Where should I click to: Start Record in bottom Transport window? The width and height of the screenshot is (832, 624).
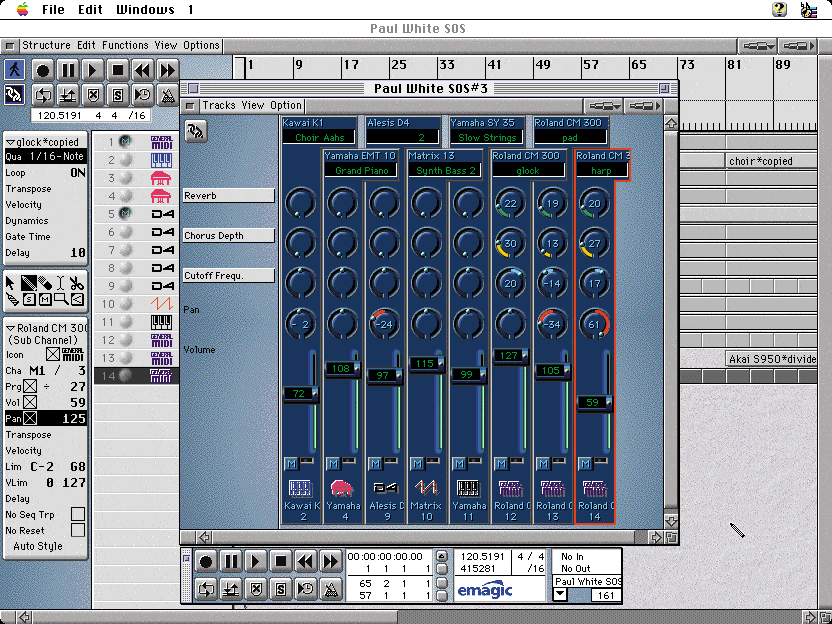[x=206, y=561]
